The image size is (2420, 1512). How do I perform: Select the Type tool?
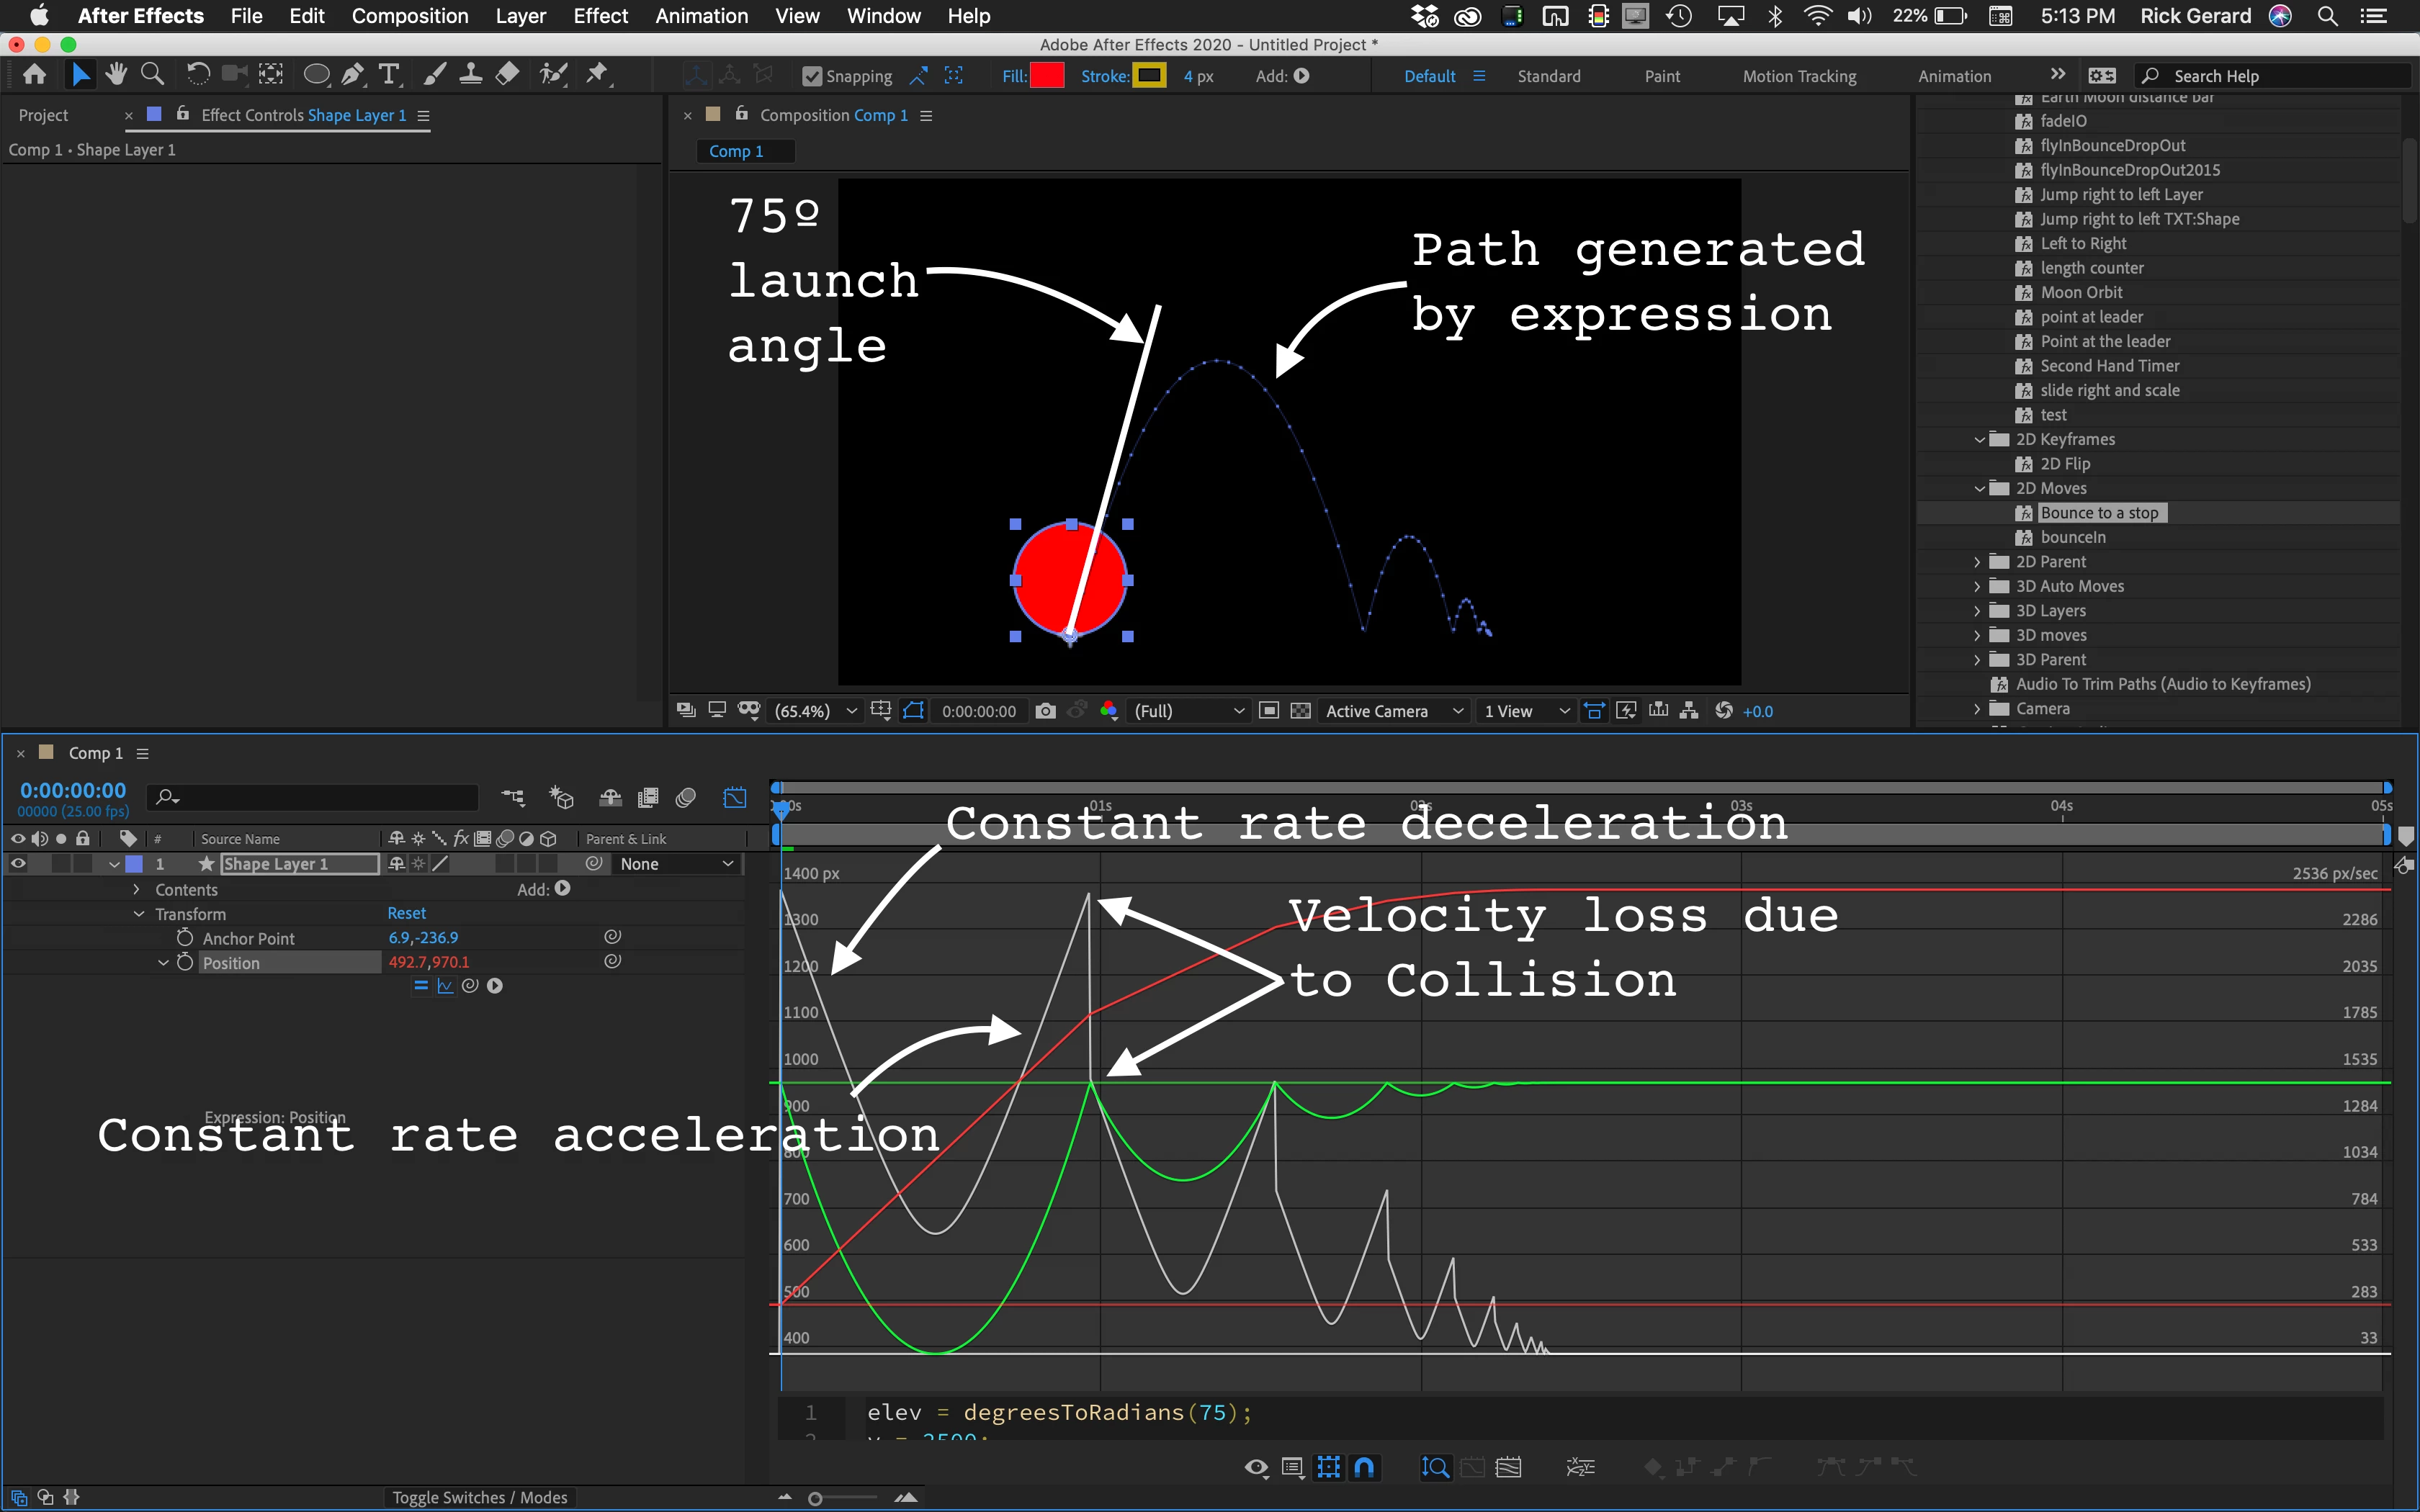[x=389, y=74]
